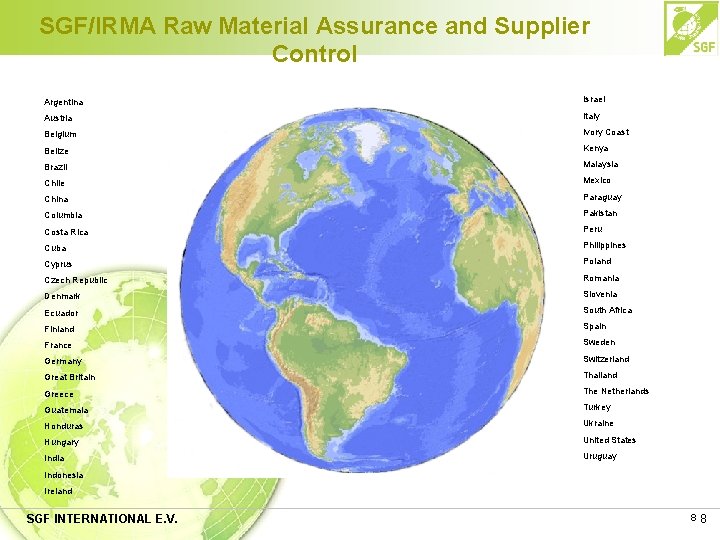Viewport: 720px width, 540px height.
Task: Select 'Denmark' in the country list
Action: [x=62, y=296]
